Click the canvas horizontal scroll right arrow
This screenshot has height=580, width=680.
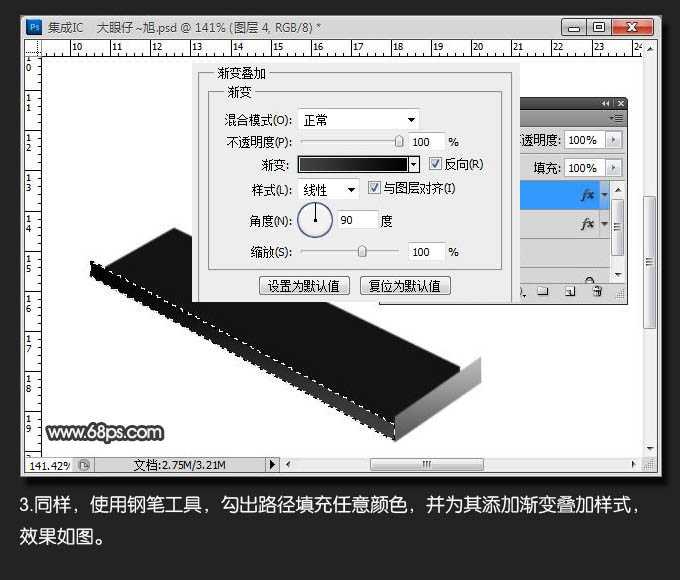pyautogui.click(x=633, y=464)
